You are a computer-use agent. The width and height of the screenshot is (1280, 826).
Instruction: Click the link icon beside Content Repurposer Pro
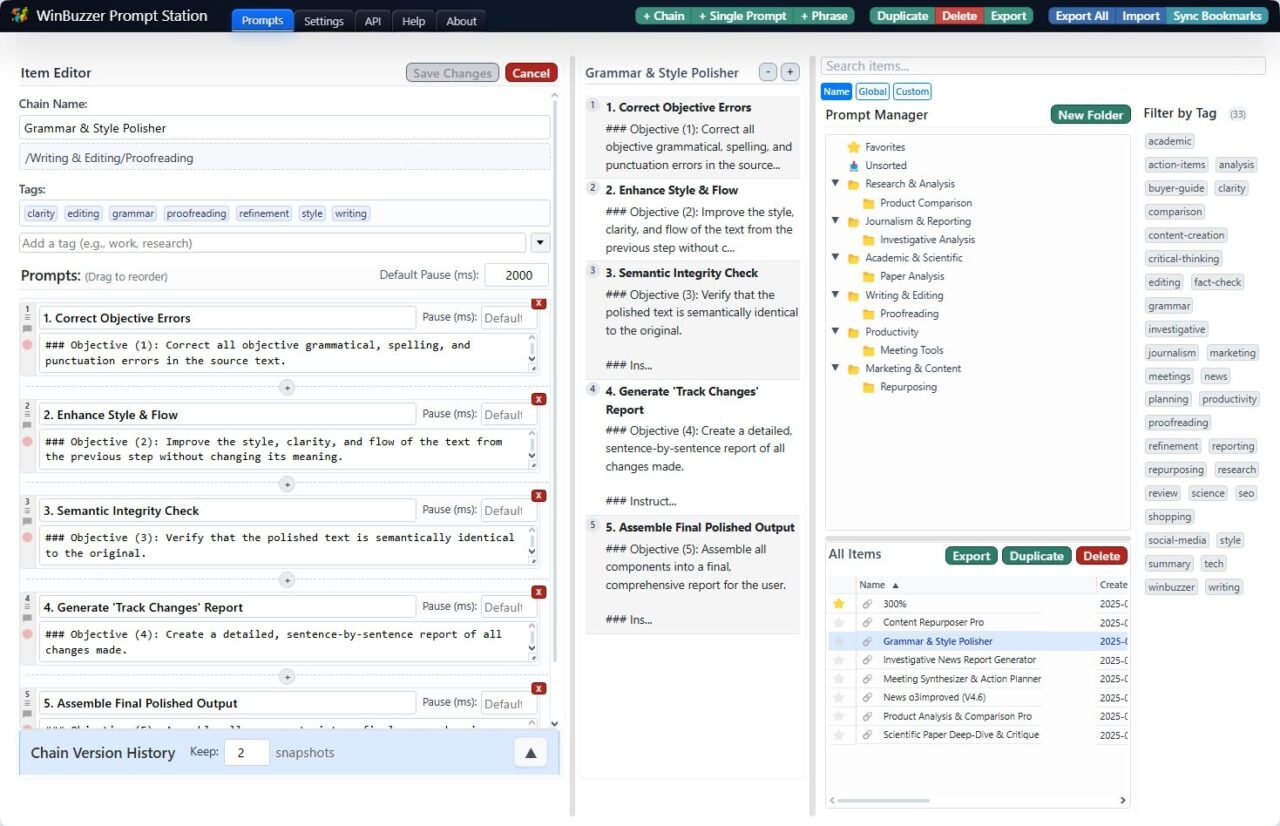click(866, 622)
